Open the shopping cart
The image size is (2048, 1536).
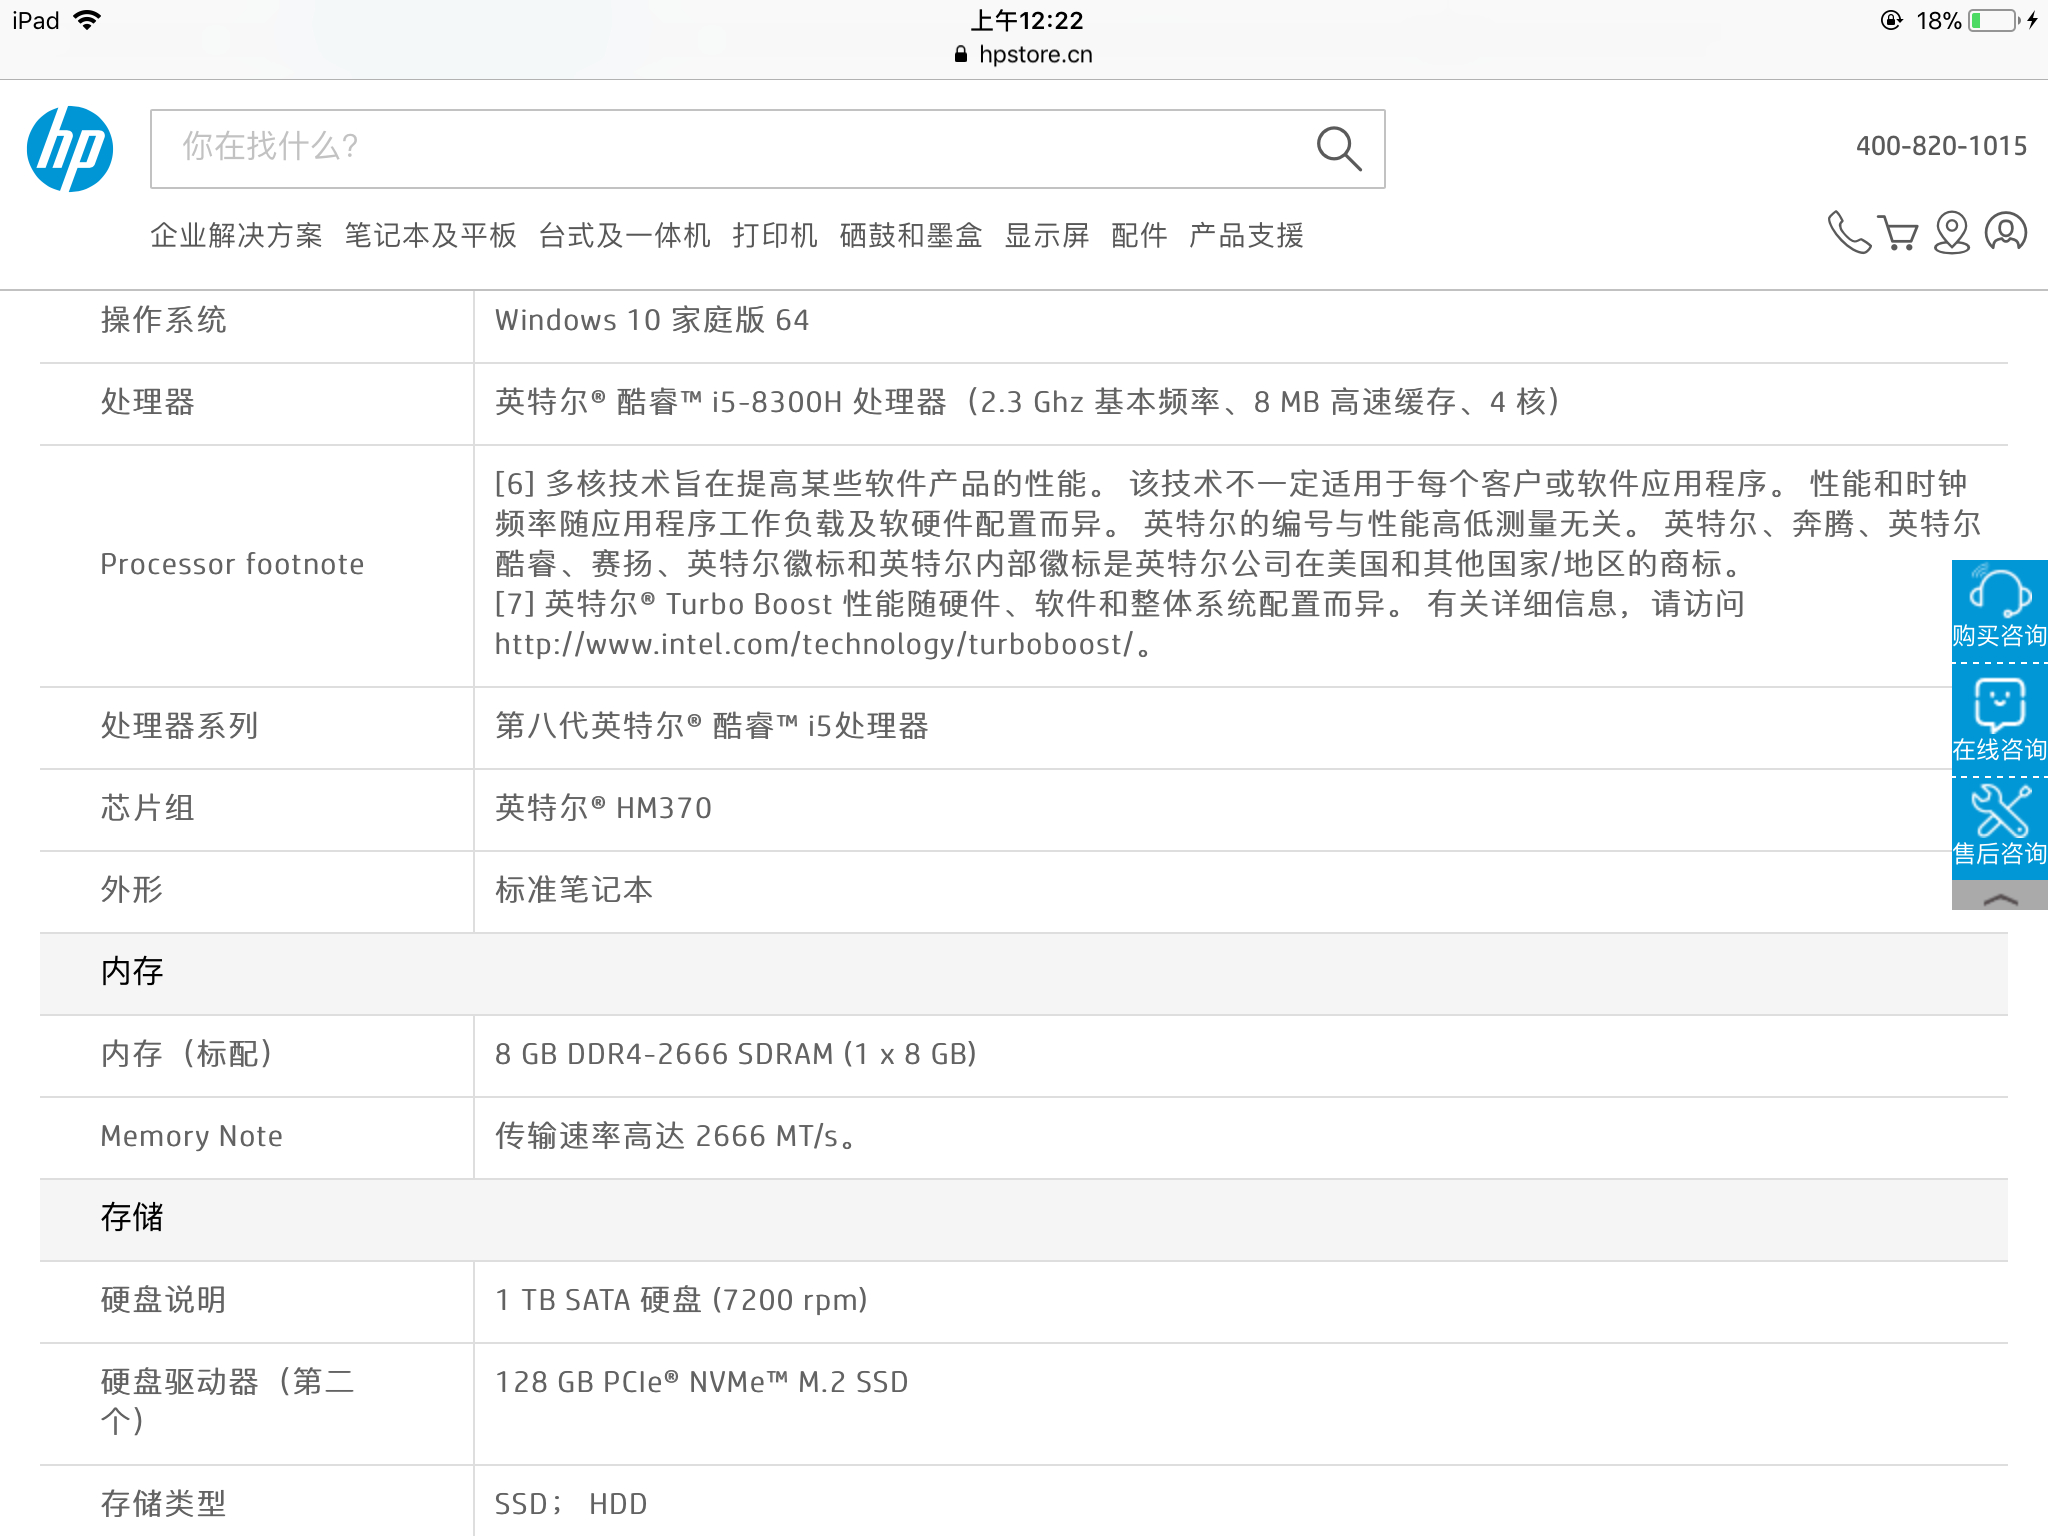1898,233
